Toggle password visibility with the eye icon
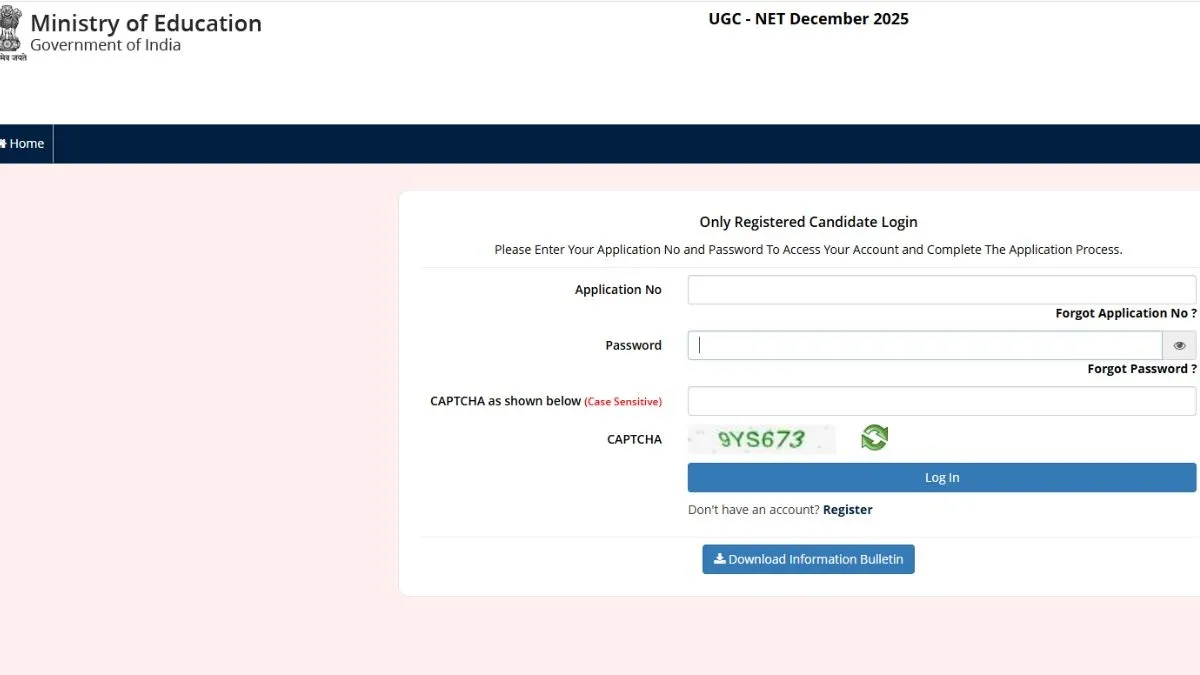The image size is (1200, 675). pos(1179,346)
